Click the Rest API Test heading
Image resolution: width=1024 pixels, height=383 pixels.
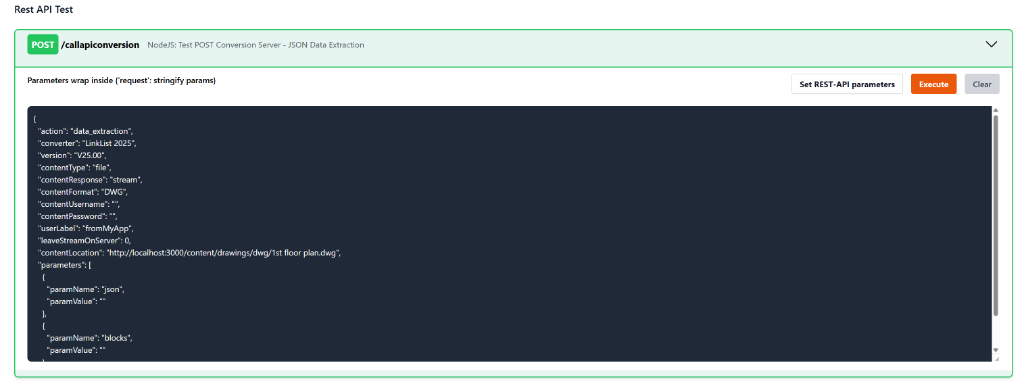(43, 11)
